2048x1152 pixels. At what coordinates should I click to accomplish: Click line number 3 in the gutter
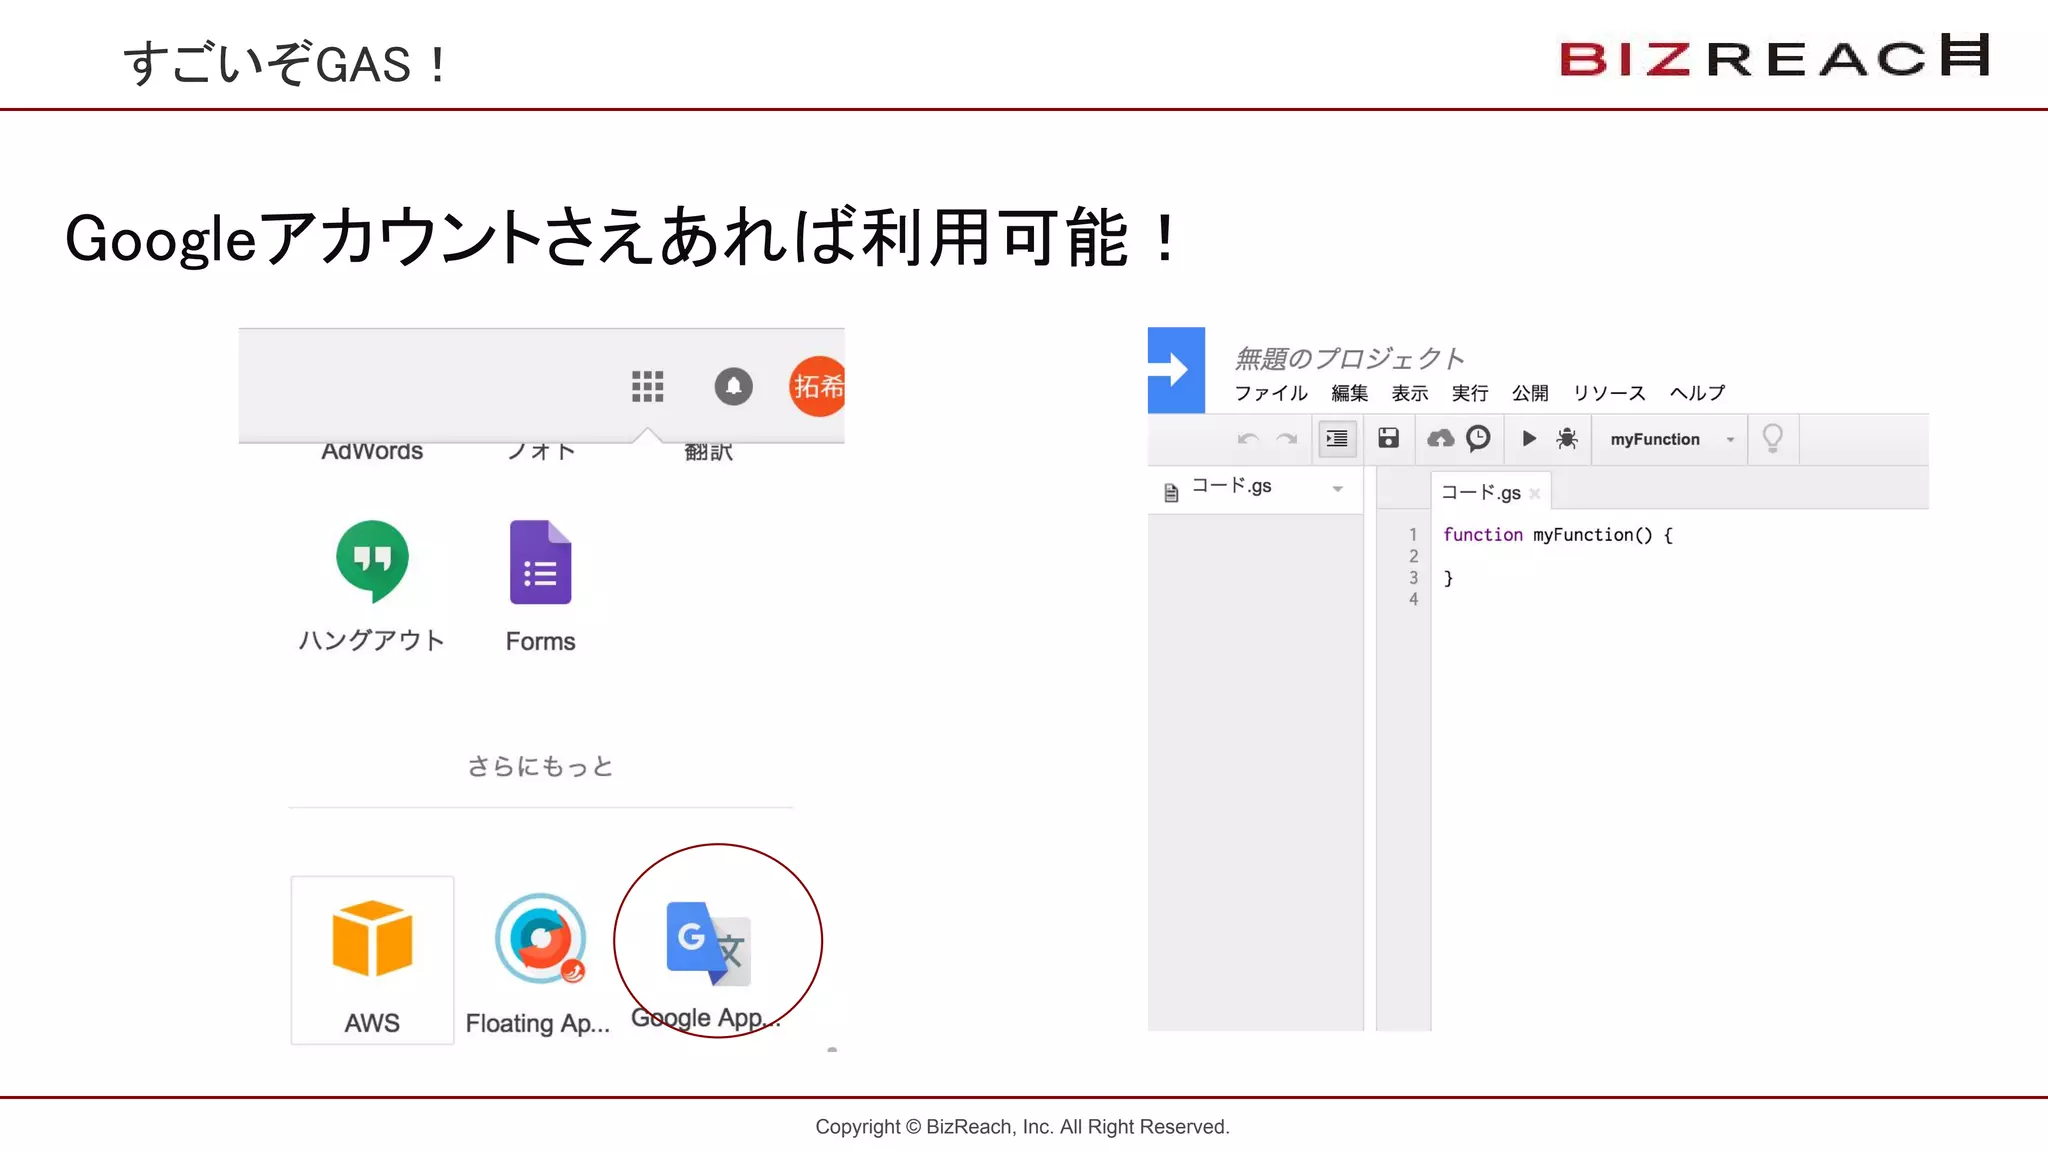click(x=1413, y=578)
